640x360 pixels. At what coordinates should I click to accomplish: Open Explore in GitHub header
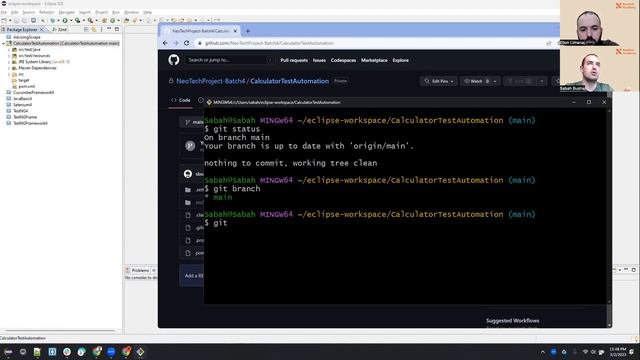tap(400, 60)
